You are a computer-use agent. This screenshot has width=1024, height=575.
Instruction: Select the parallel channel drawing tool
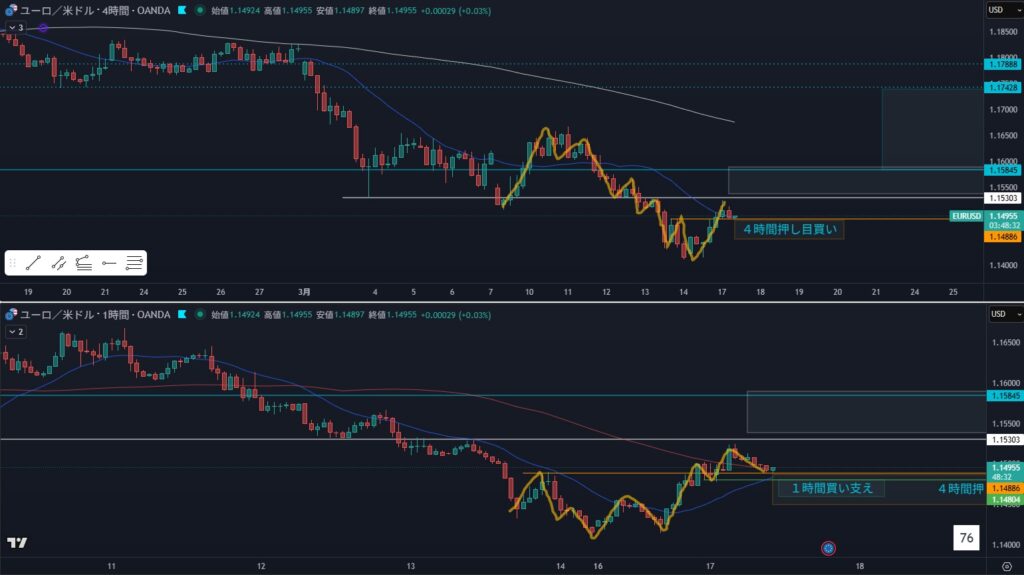pyautogui.click(x=59, y=263)
